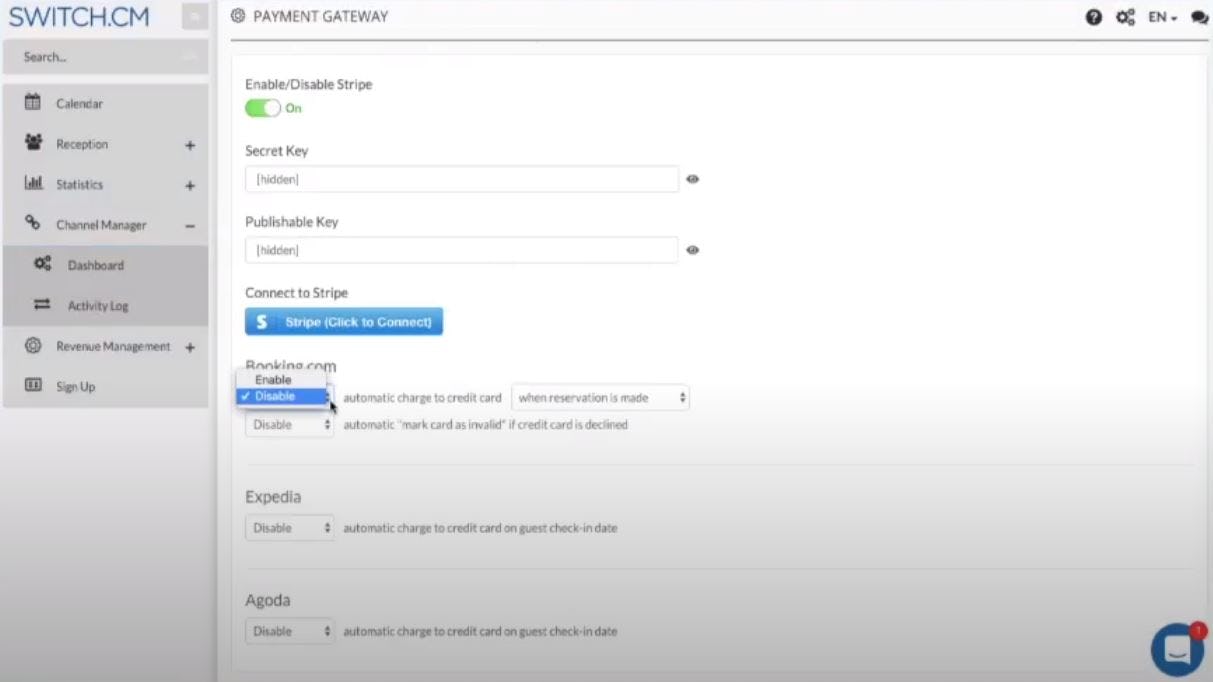
Task: Open the Expedia automatic charge dropdown
Action: (x=289, y=527)
